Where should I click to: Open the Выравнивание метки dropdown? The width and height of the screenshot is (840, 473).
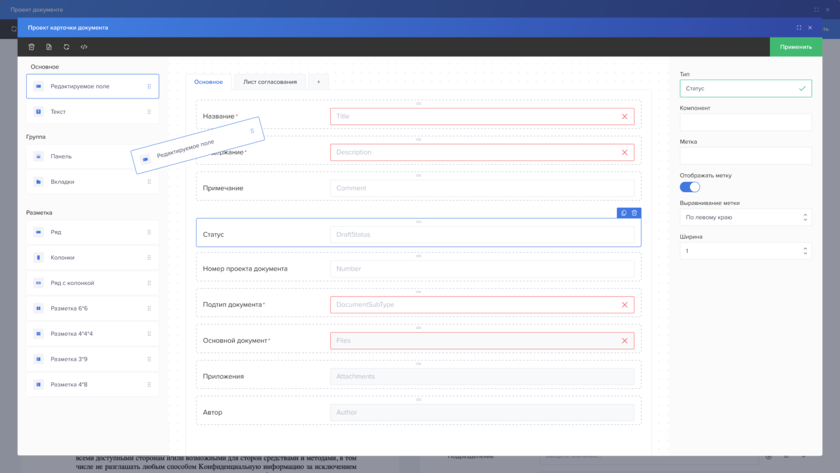745,217
